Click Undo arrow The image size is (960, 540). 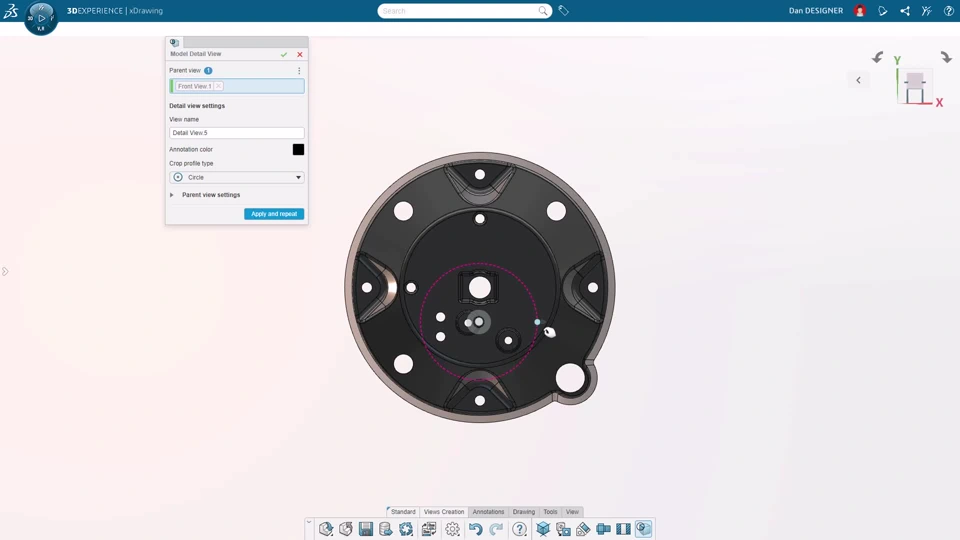click(x=476, y=529)
